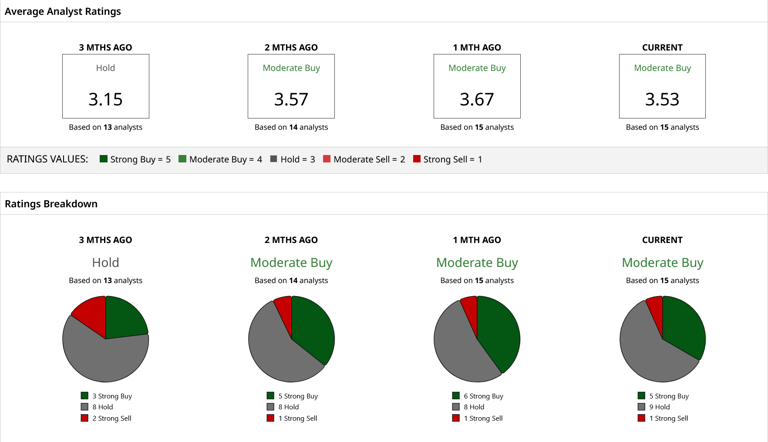Click the '1 MTH AGO' header in Ratings Breakdown
768x442 pixels.
[477, 240]
